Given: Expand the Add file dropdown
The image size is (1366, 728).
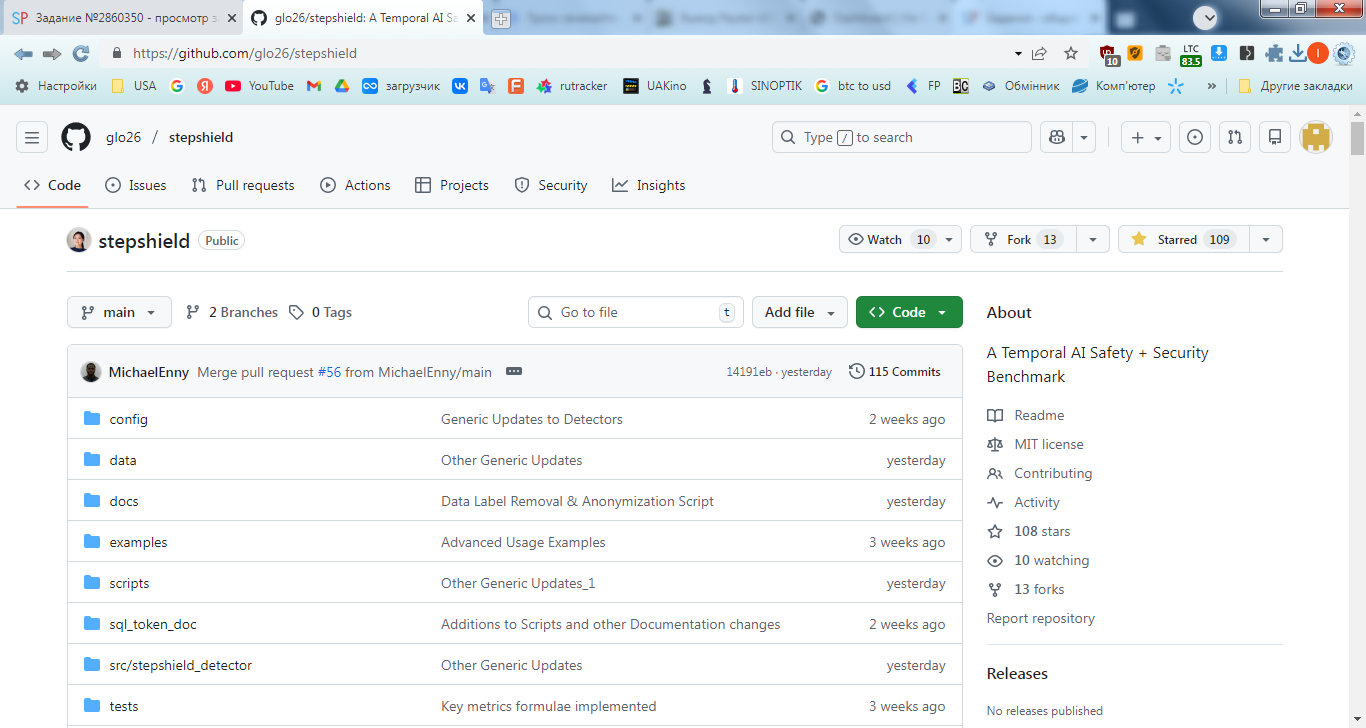Looking at the screenshot, I should pos(799,312).
